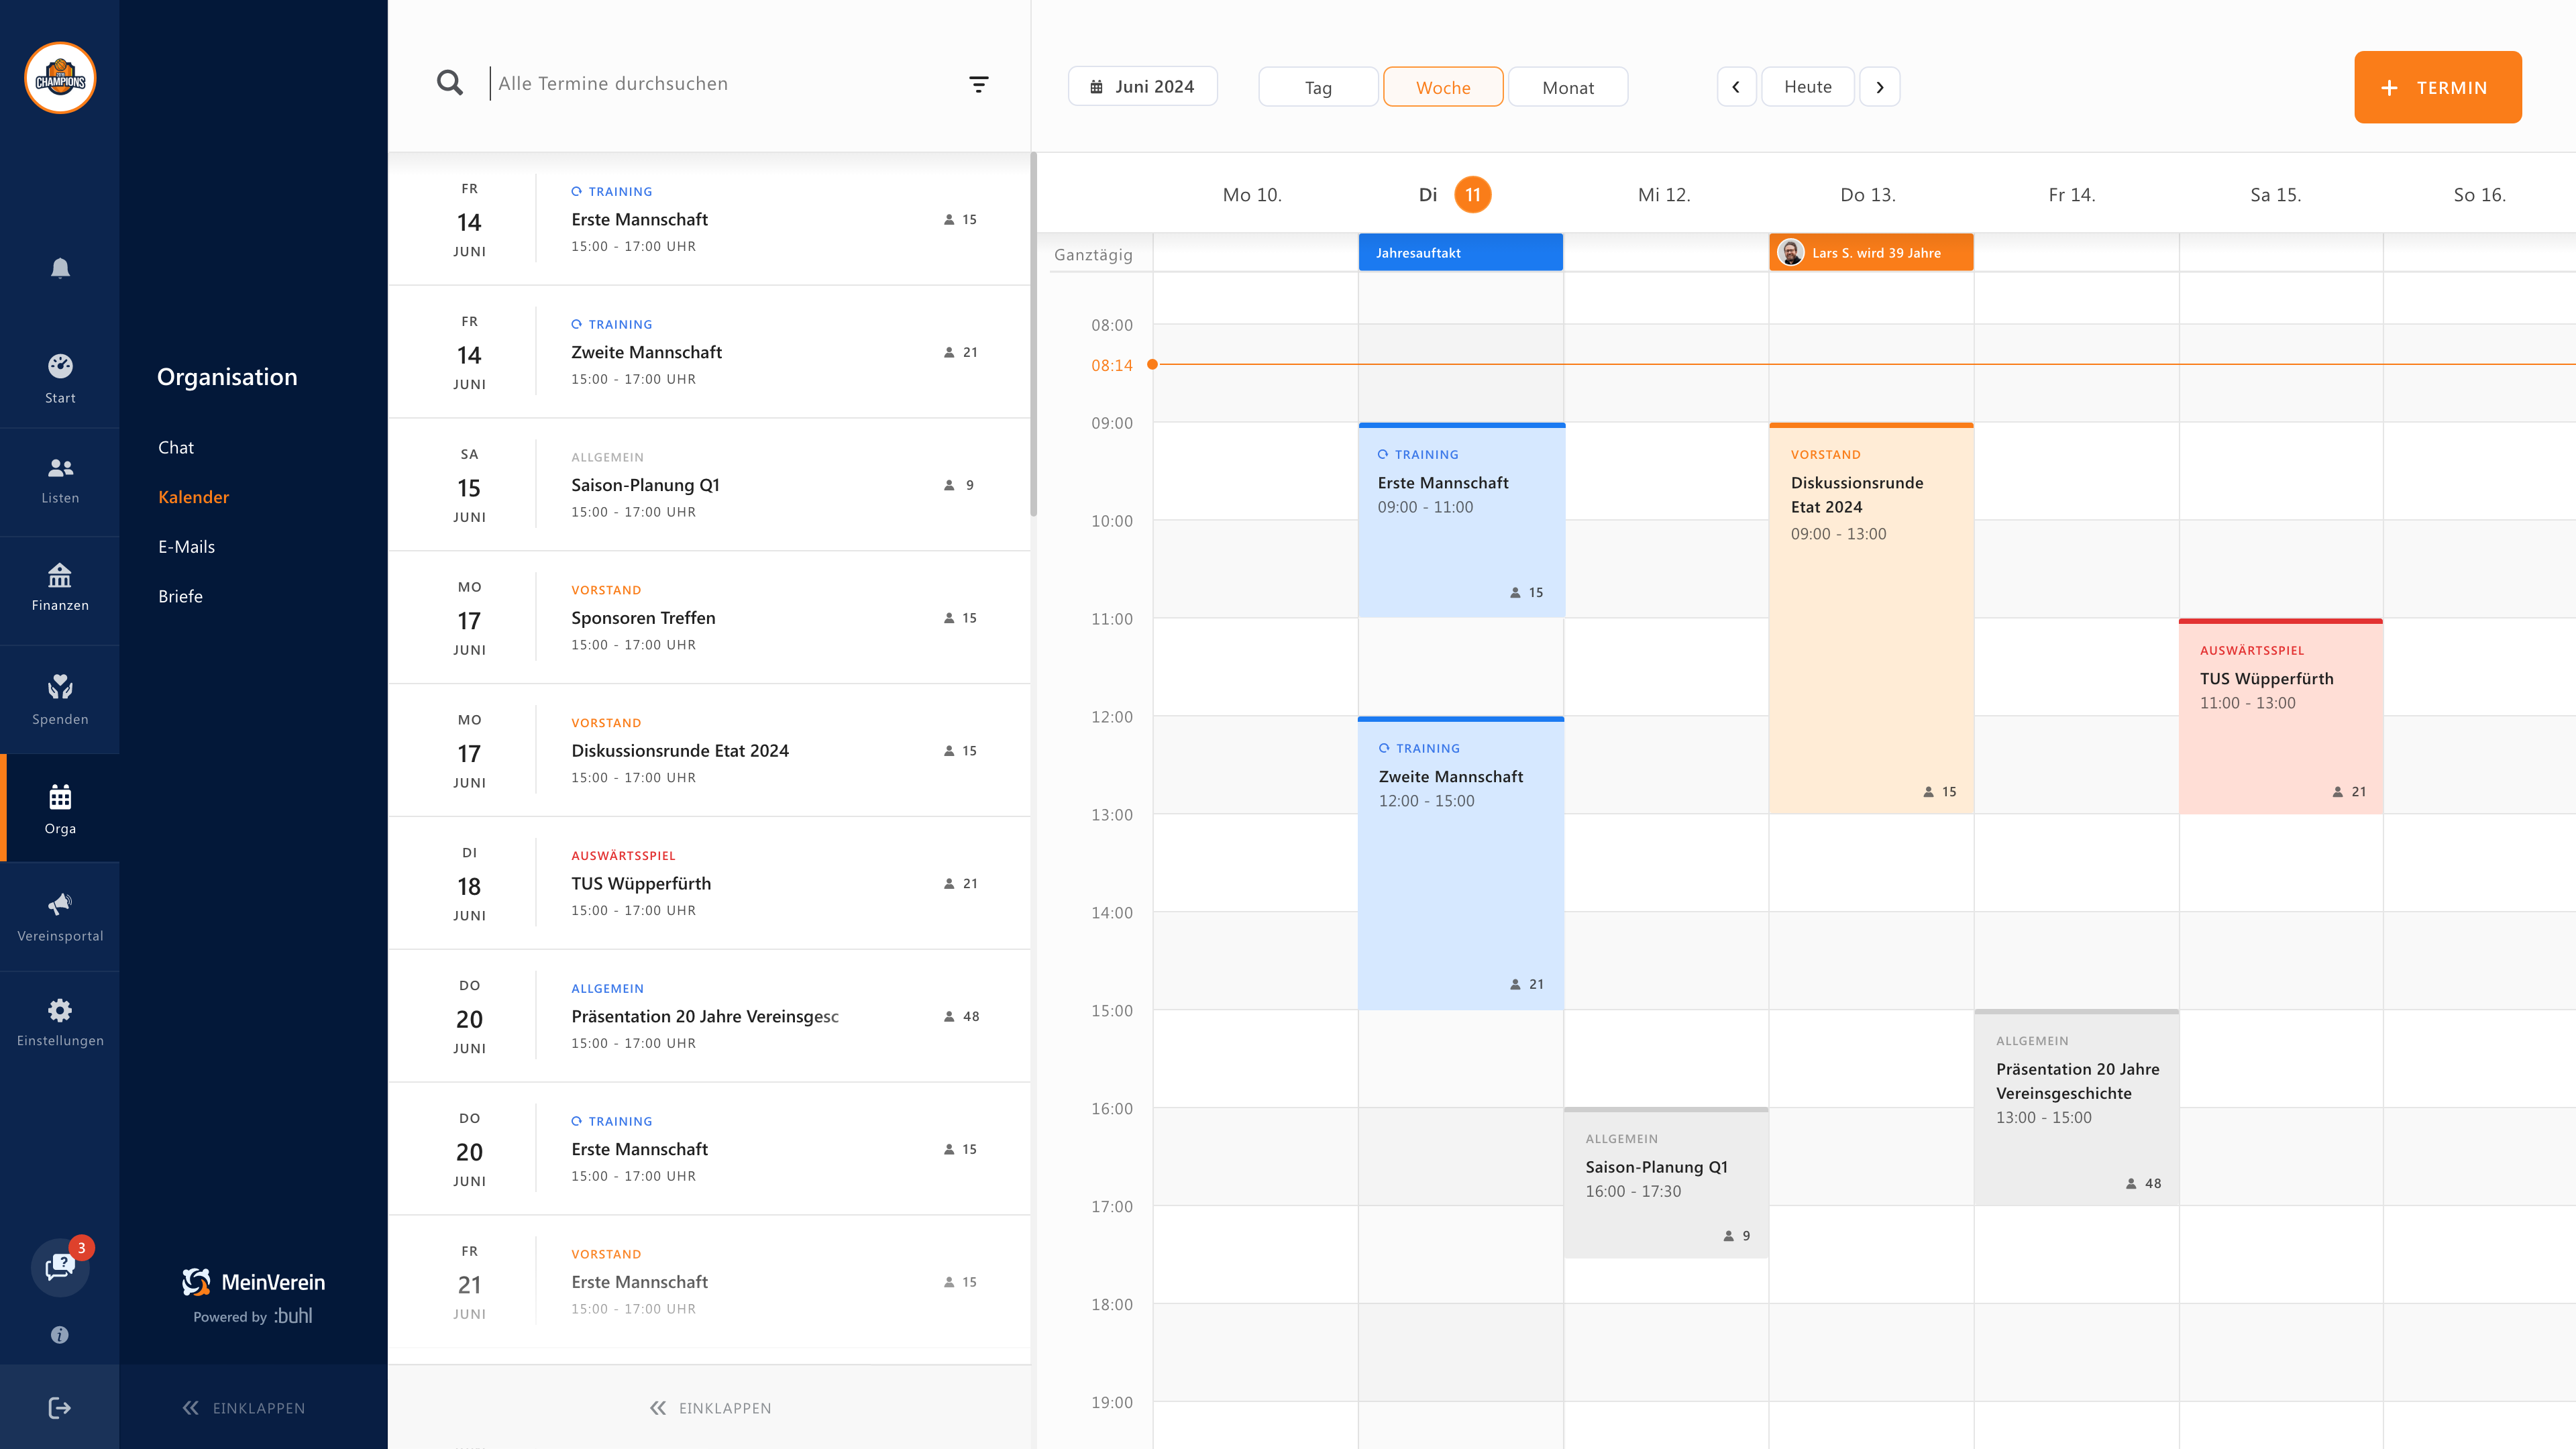Open the filter icon beside search
This screenshot has height=1449, width=2576.
tap(979, 85)
